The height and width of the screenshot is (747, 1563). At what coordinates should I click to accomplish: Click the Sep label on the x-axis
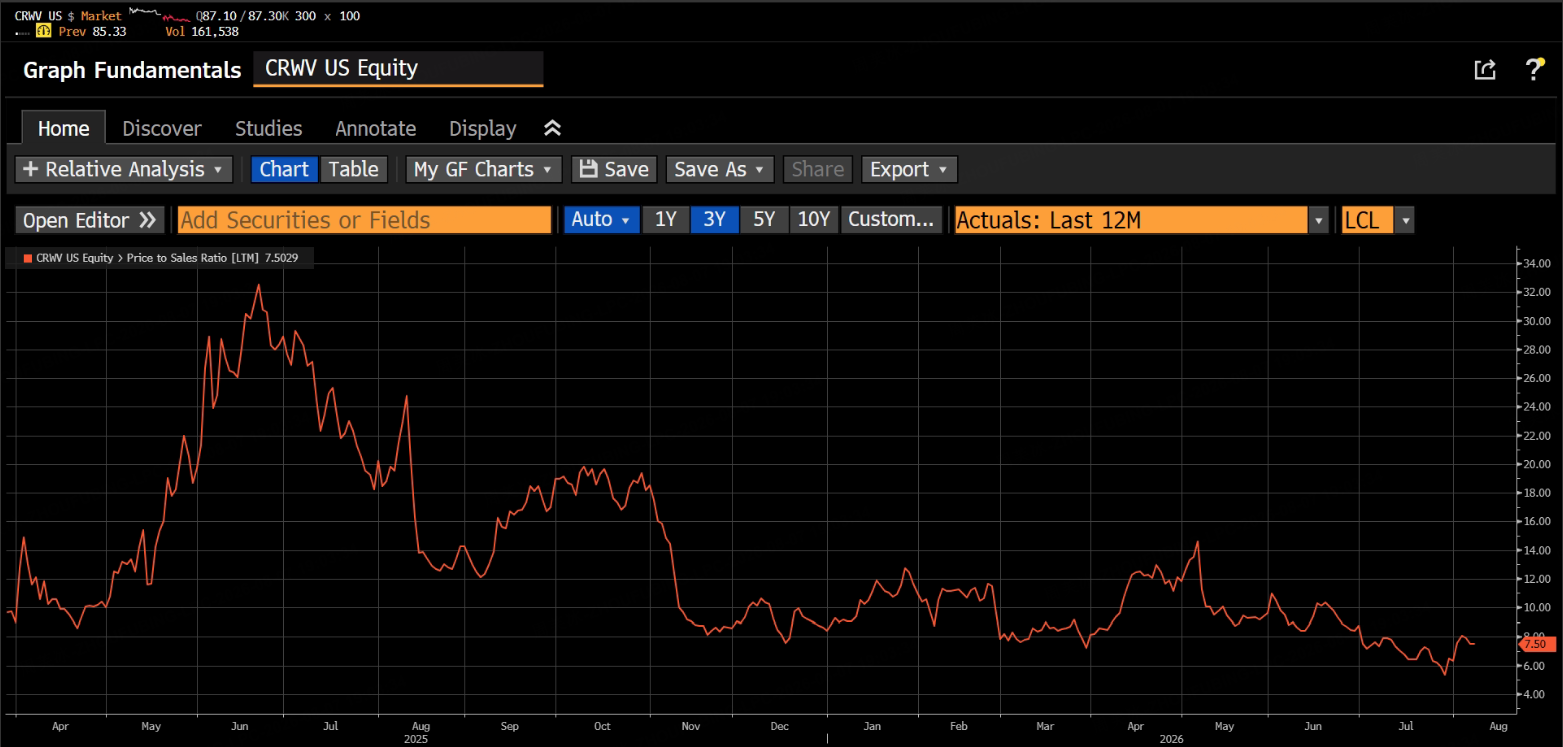click(509, 726)
